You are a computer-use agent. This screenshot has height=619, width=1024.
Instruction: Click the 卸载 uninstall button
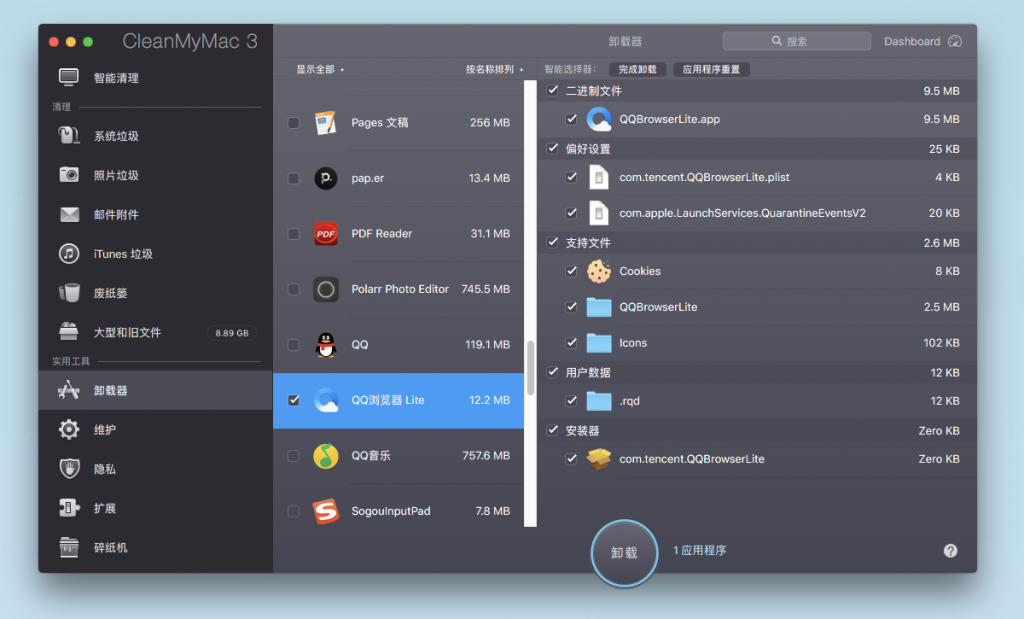[x=624, y=552]
